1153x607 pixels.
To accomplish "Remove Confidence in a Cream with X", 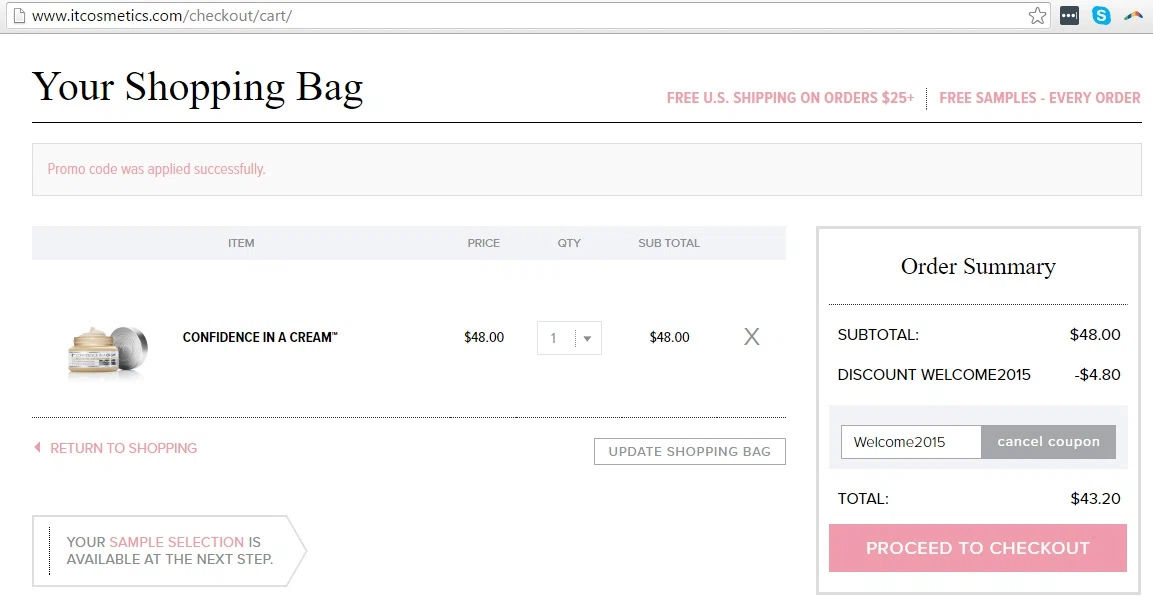I will pos(752,337).
